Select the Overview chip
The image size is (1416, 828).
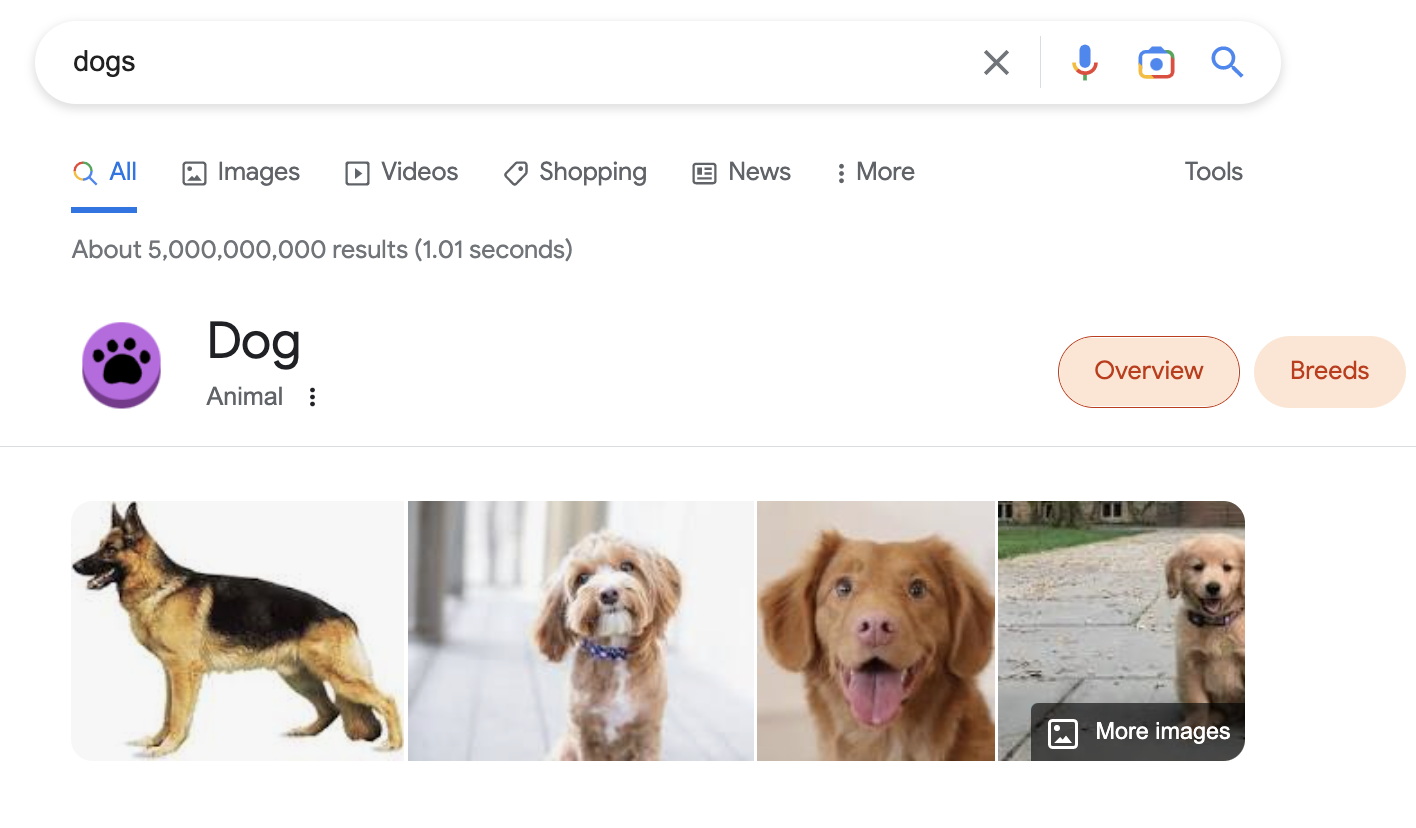pyautogui.click(x=1148, y=371)
